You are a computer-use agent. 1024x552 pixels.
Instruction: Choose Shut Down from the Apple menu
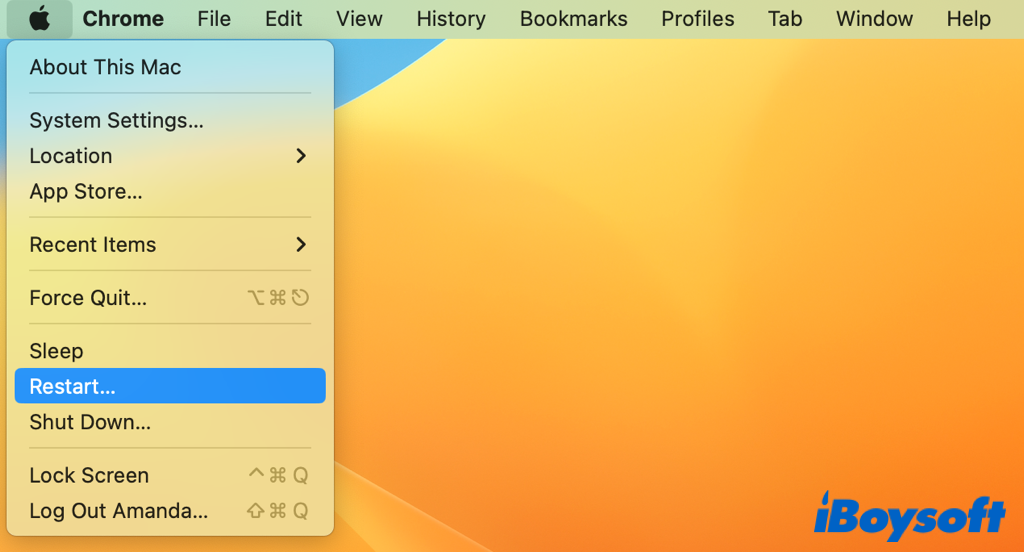(x=90, y=422)
